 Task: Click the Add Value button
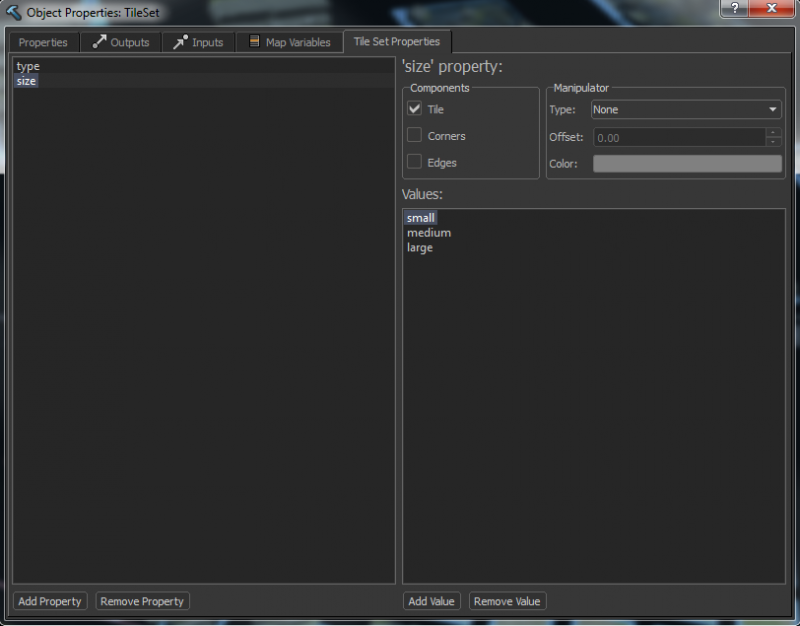pyautogui.click(x=431, y=601)
